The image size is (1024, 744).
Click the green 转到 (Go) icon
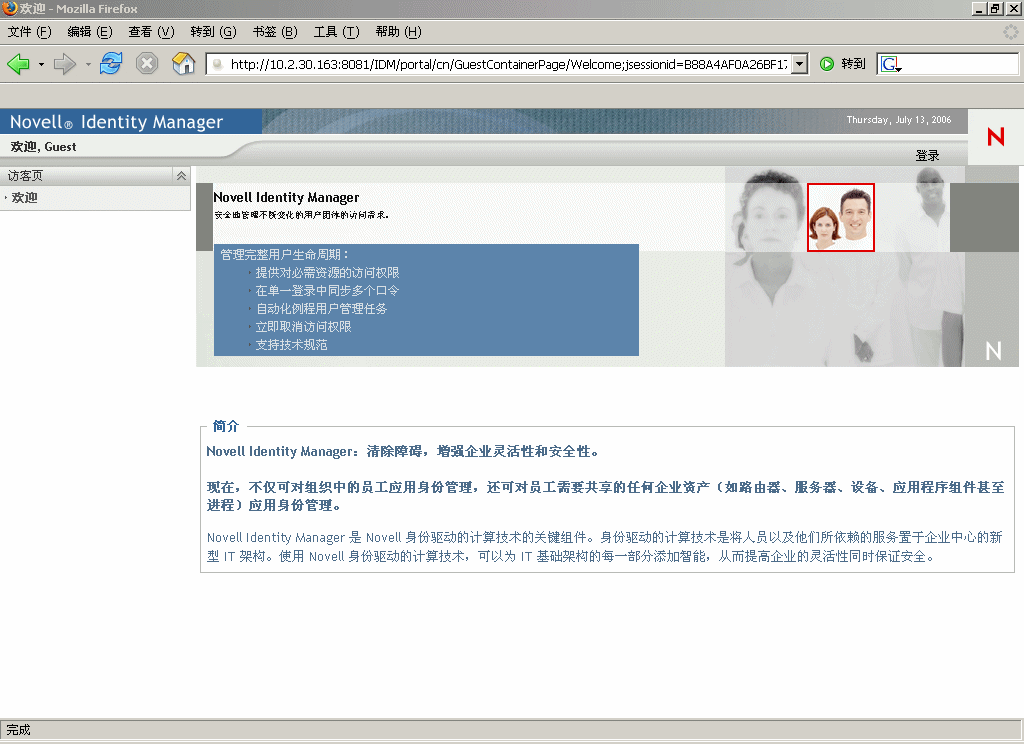(x=827, y=63)
